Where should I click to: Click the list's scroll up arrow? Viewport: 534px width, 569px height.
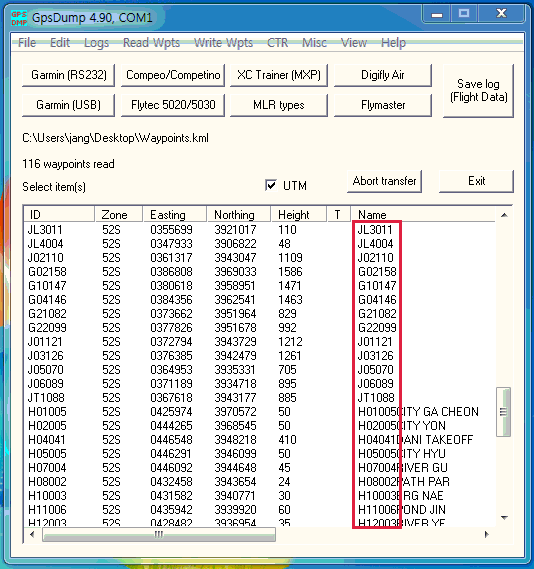[504, 215]
